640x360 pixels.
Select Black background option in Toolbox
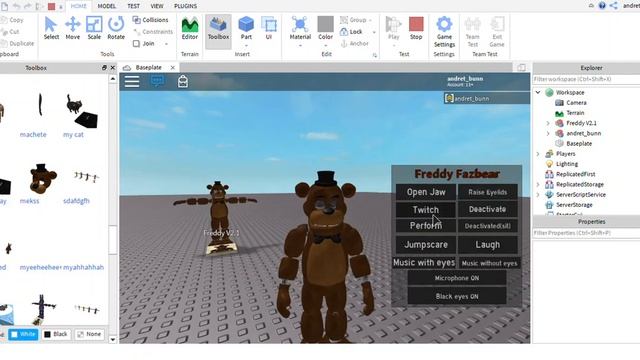pyautogui.click(x=56, y=334)
